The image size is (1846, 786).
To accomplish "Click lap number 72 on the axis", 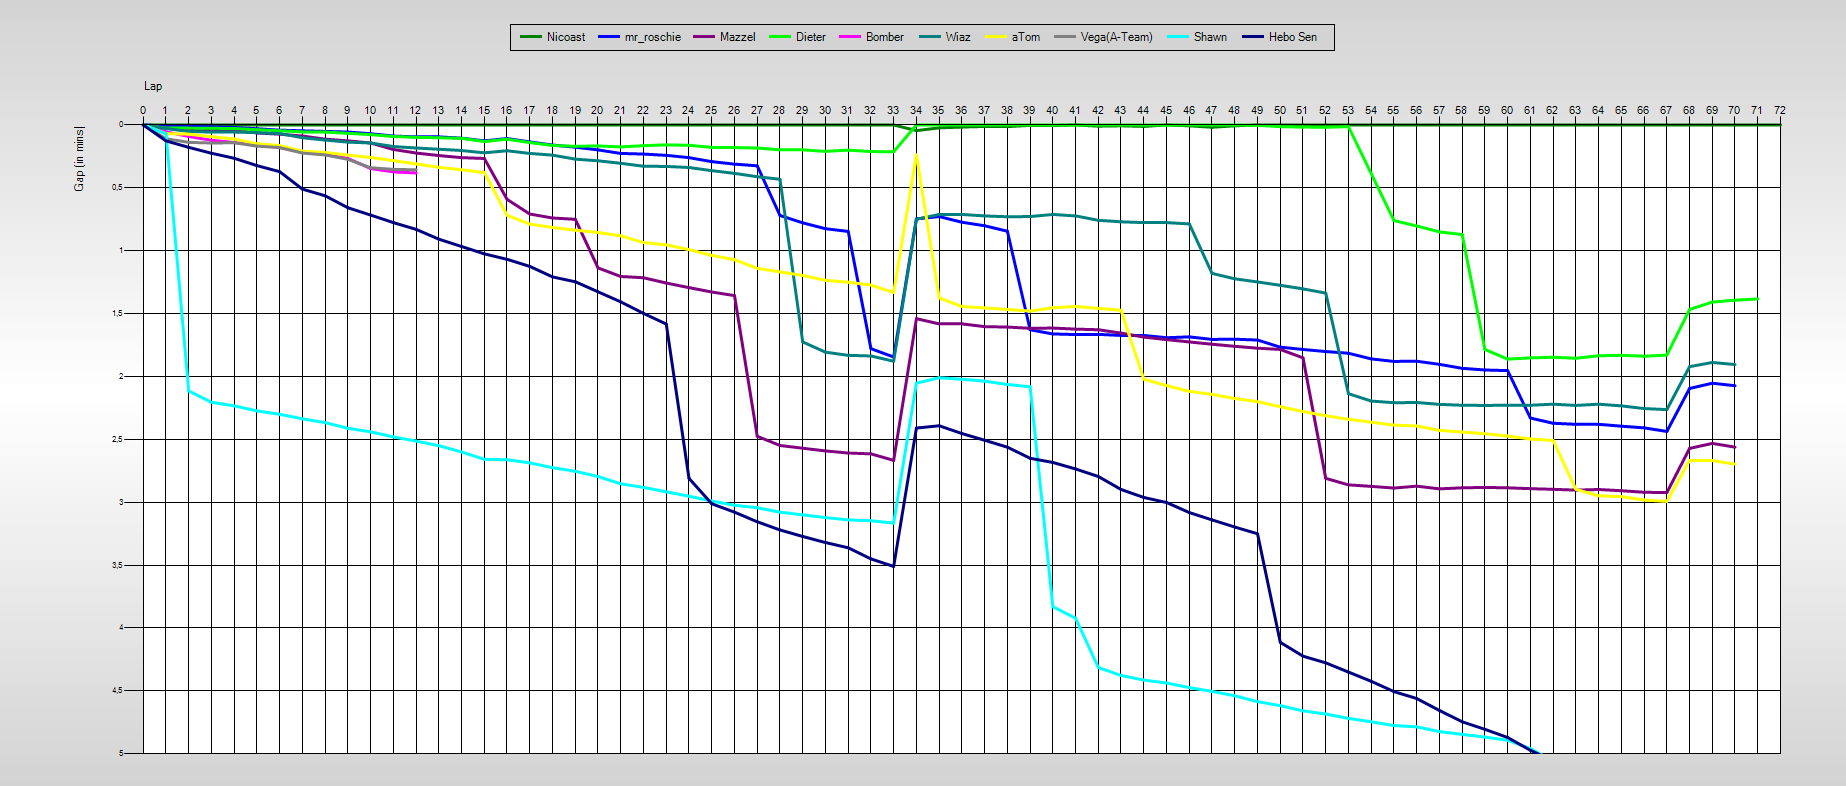I will coord(1780,110).
